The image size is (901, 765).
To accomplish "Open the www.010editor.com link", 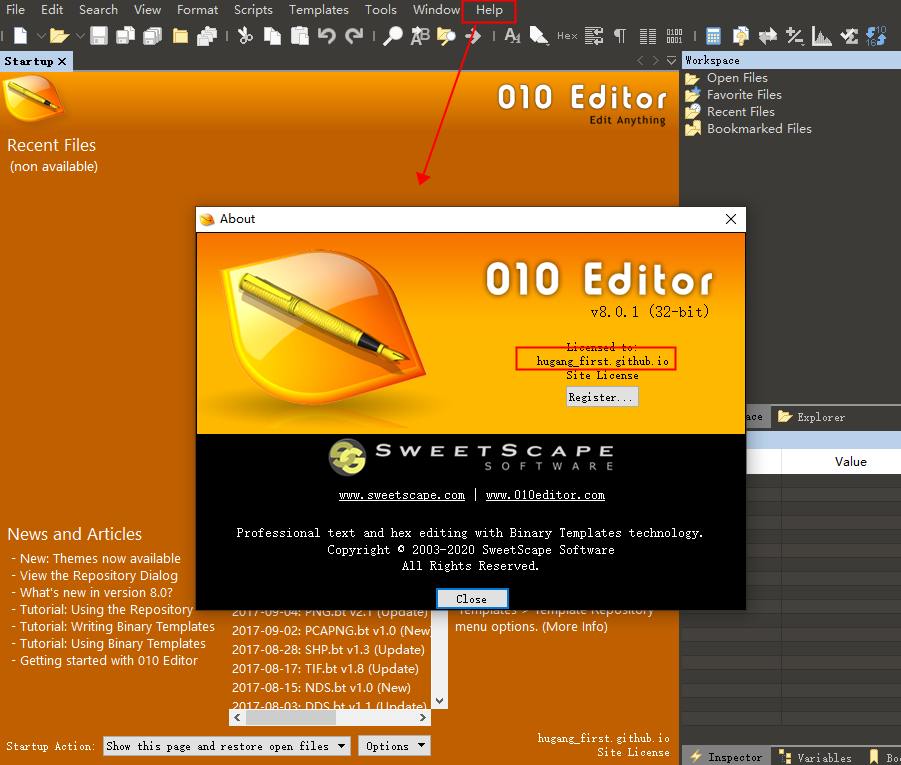I will coord(545,495).
